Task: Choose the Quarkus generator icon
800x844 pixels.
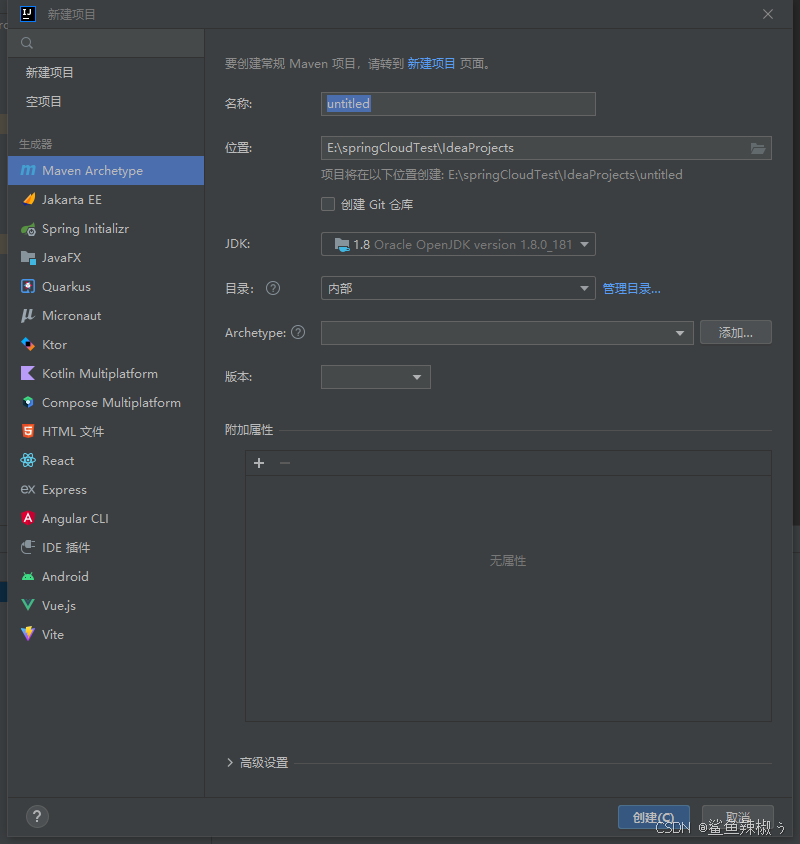Action: (x=28, y=286)
